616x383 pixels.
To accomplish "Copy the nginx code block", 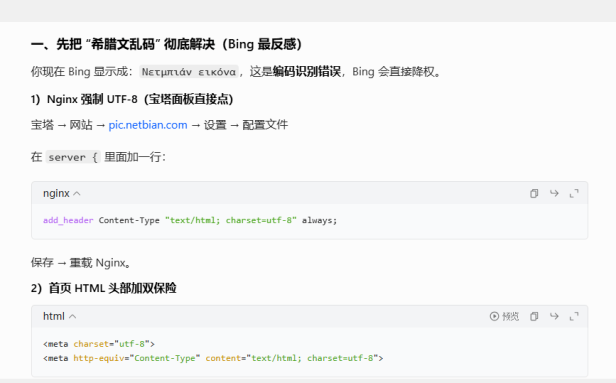I will (534, 193).
